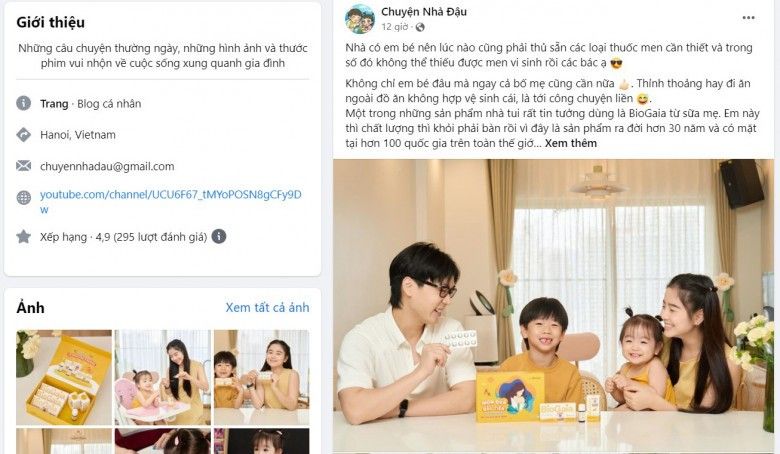Screen dimensions: 780x454
Task: Click the Chuyện Nhà Đậu page name
Action: [424, 11]
